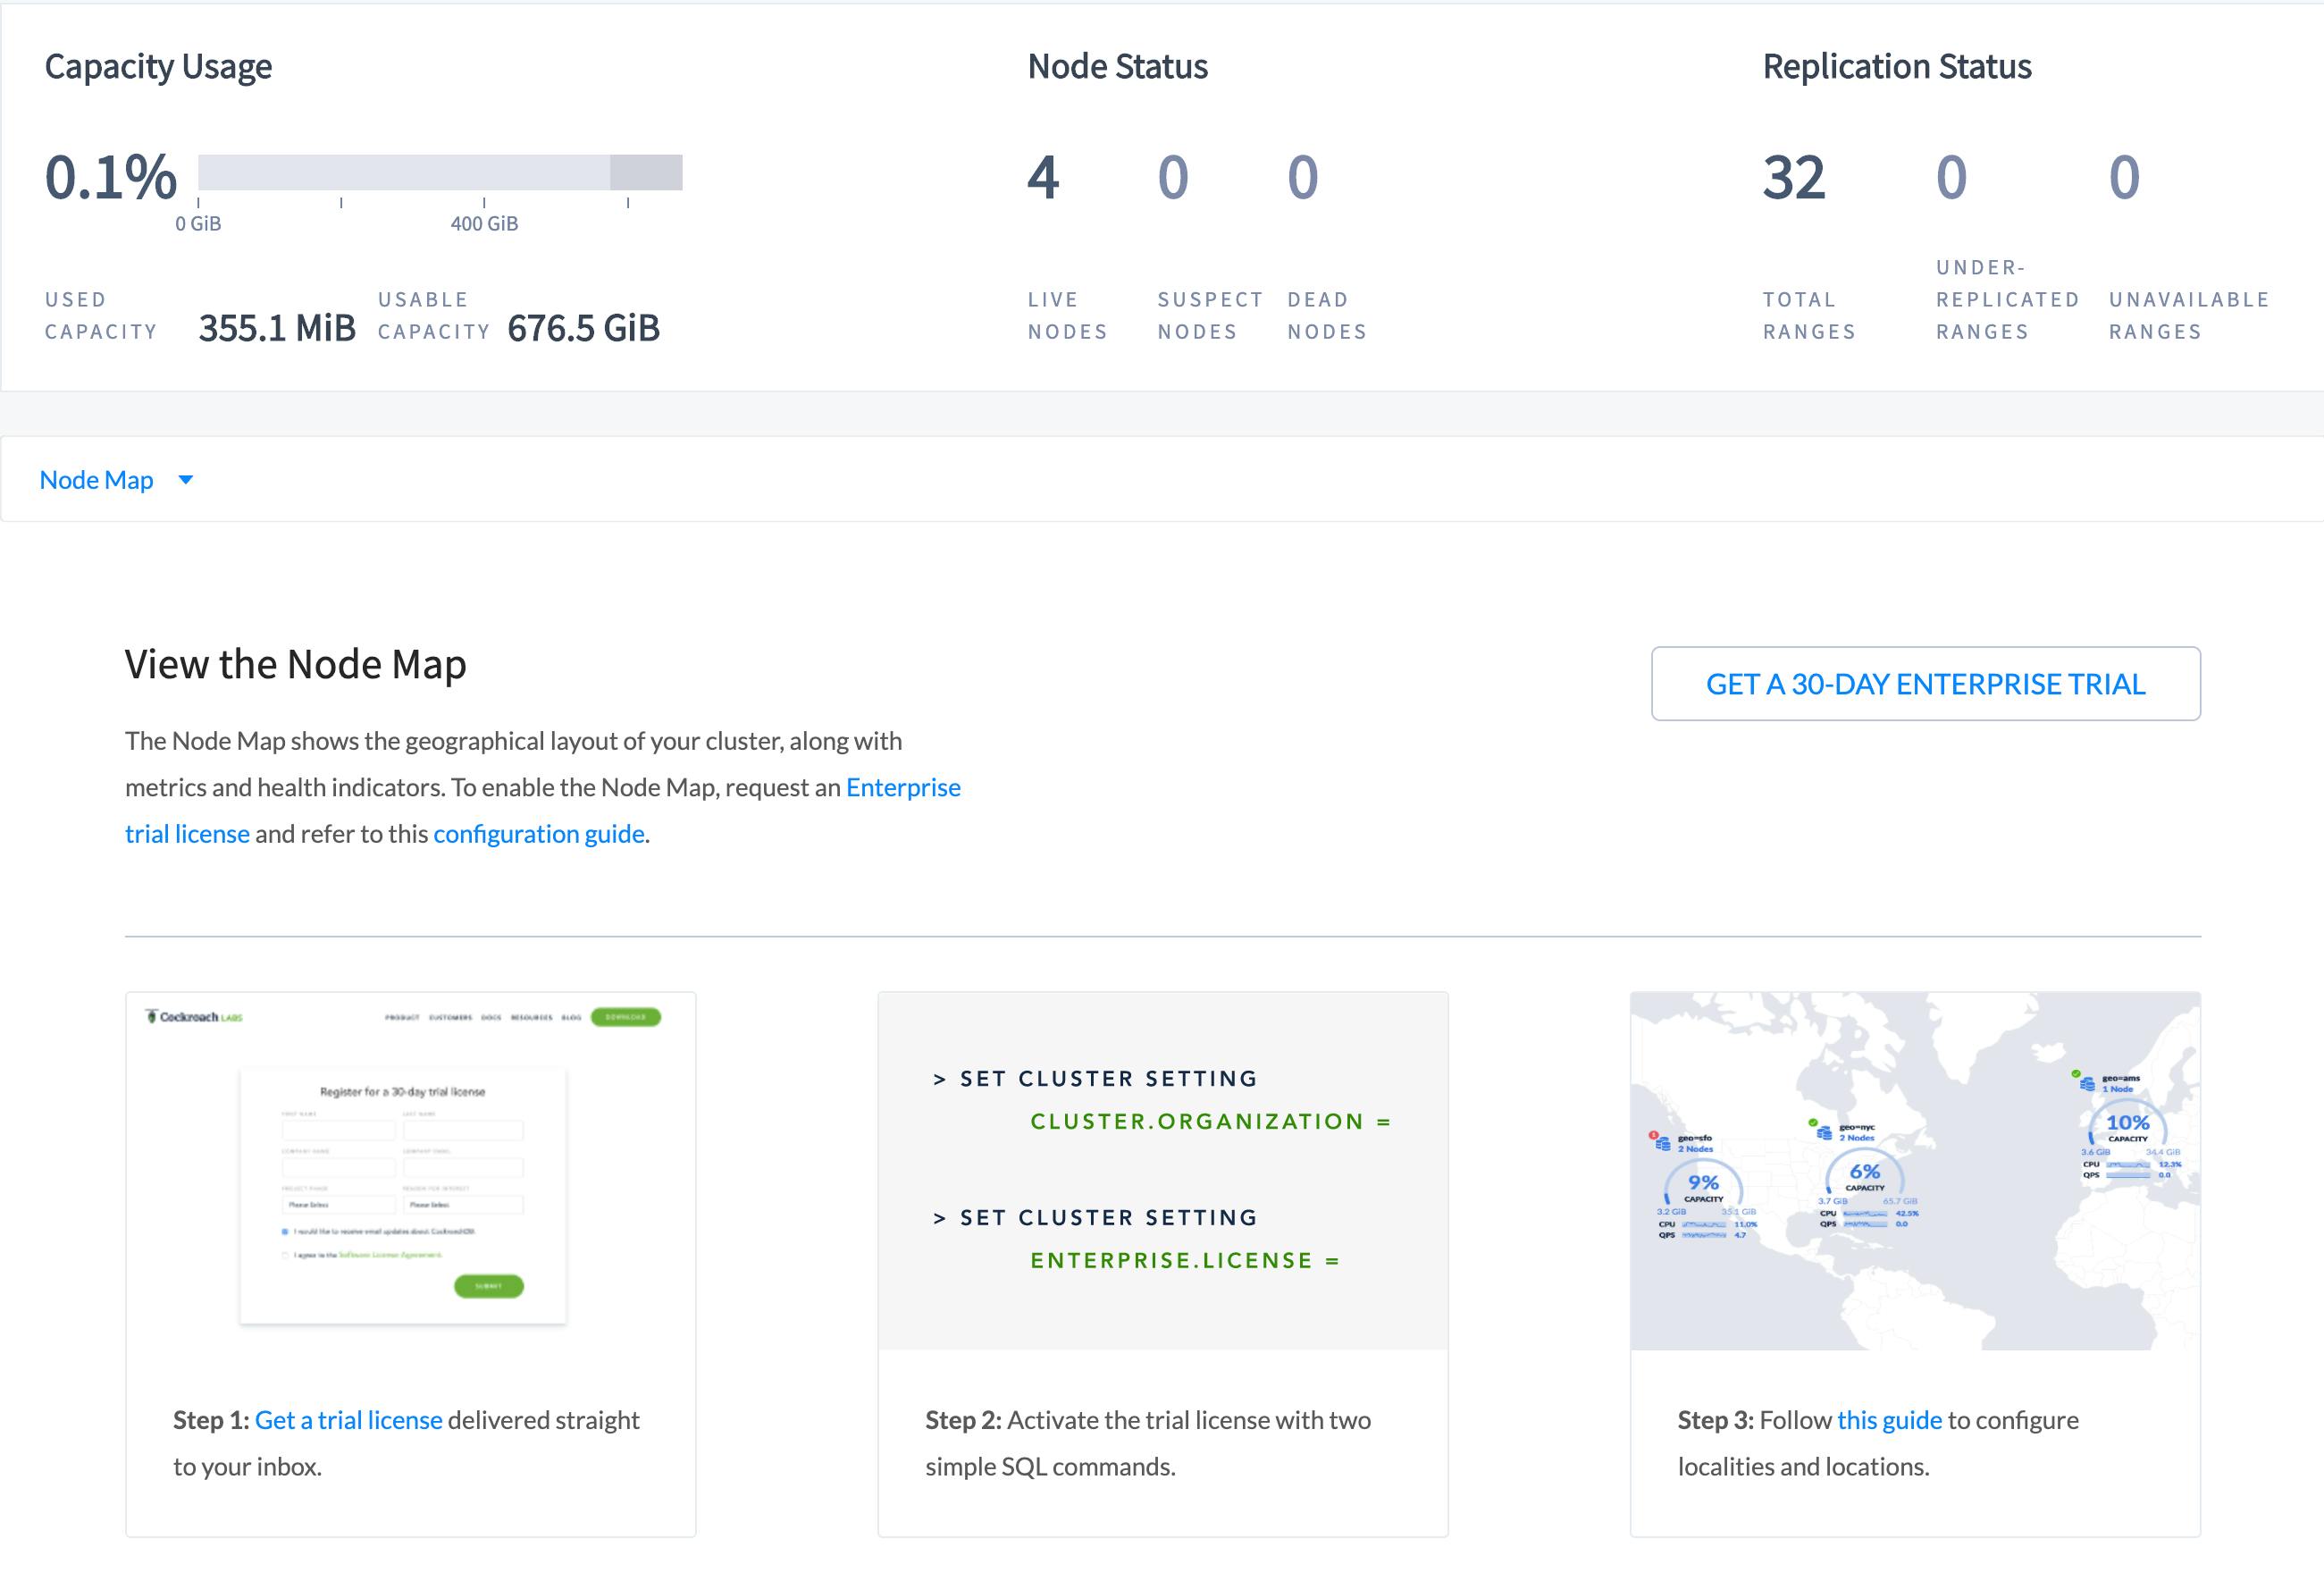The height and width of the screenshot is (1589, 2324).
Task: Check the Software License Agreement checkbox
Action: click(x=285, y=1254)
